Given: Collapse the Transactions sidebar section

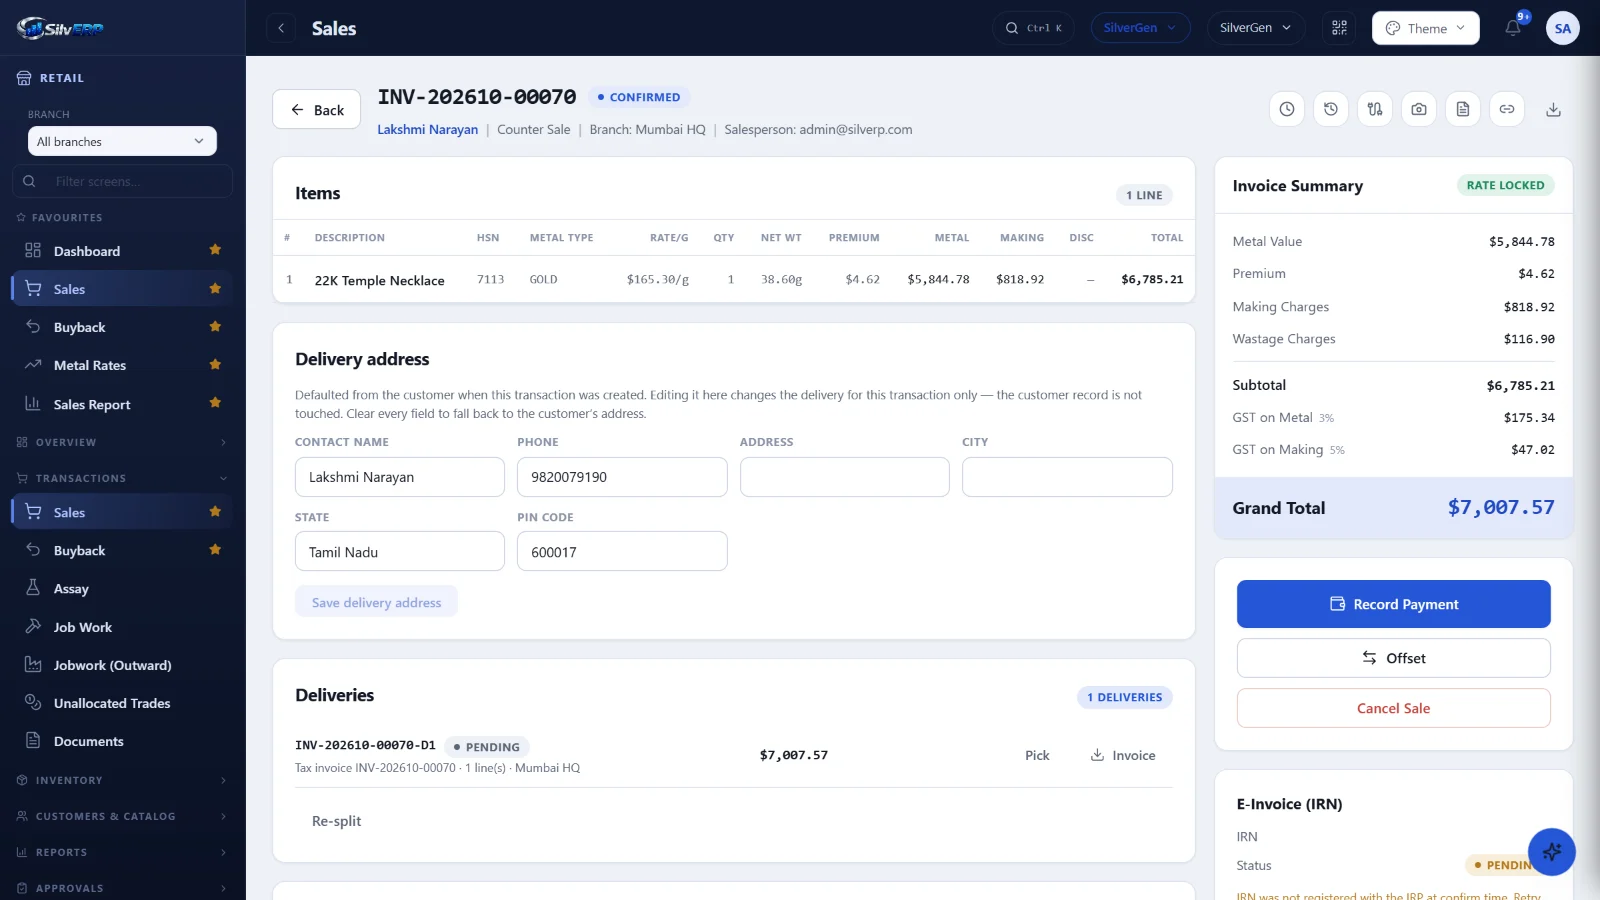Looking at the screenshot, I should (x=122, y=478).
